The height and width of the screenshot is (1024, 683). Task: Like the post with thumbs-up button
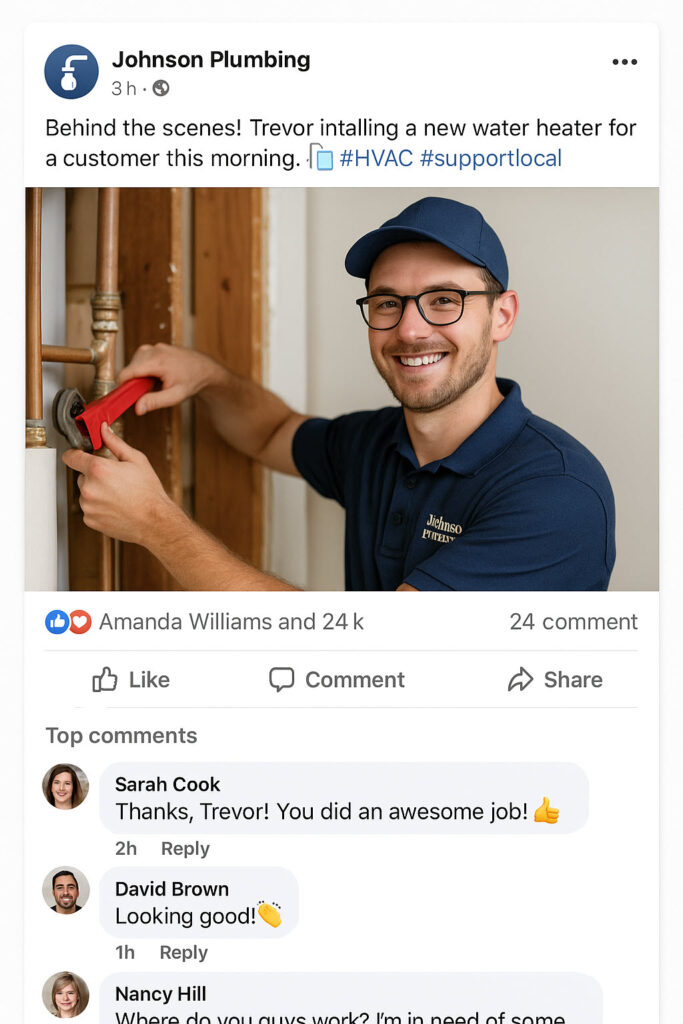131,680
